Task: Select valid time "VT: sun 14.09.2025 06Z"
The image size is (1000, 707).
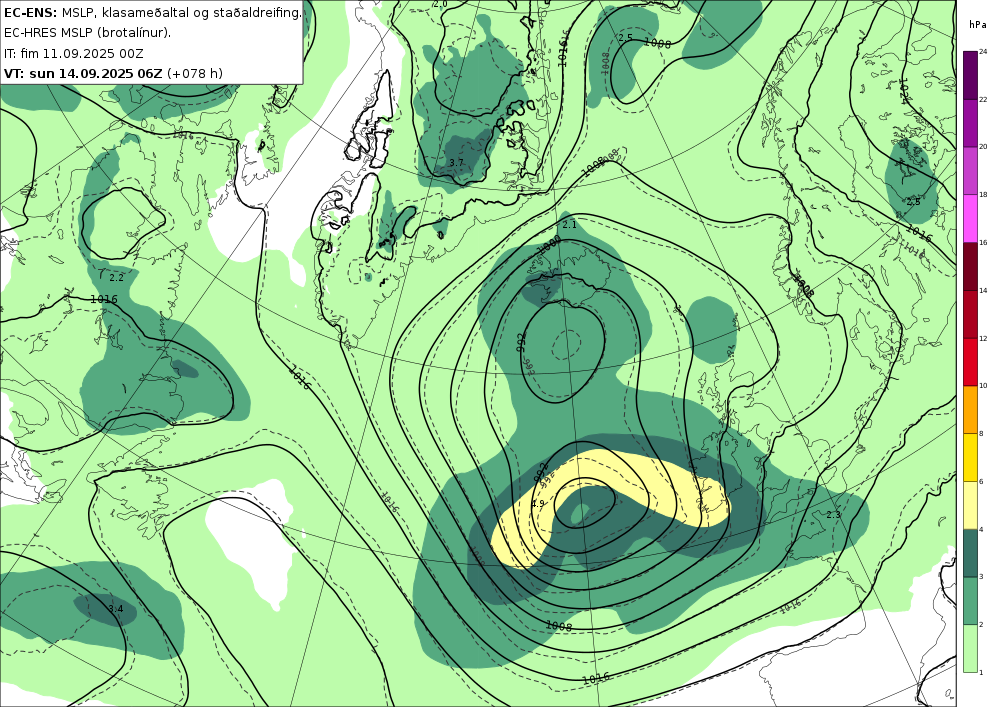Action: point(83,73)
